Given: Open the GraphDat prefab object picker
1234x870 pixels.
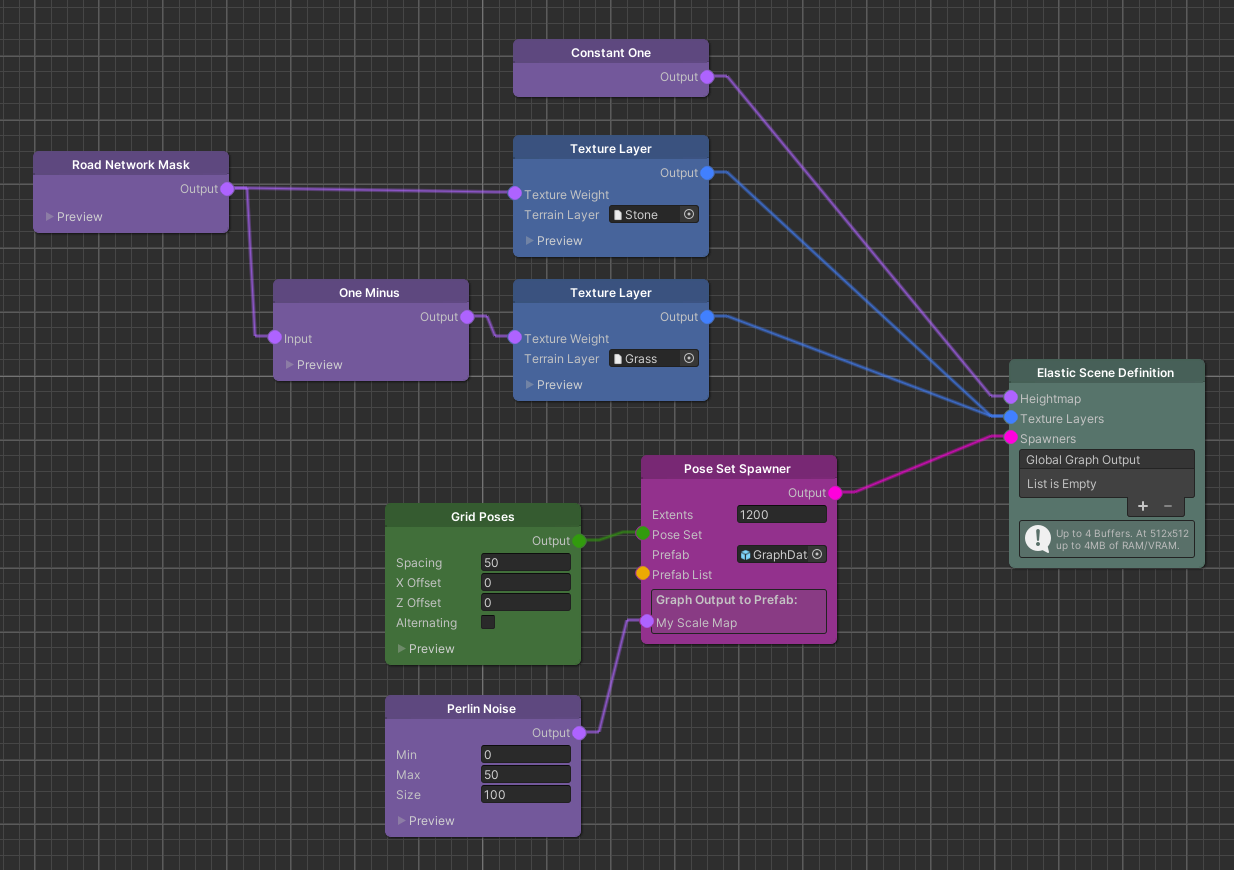Looking at the screenshot, I should pyautogui.click(x=817, y=554).
